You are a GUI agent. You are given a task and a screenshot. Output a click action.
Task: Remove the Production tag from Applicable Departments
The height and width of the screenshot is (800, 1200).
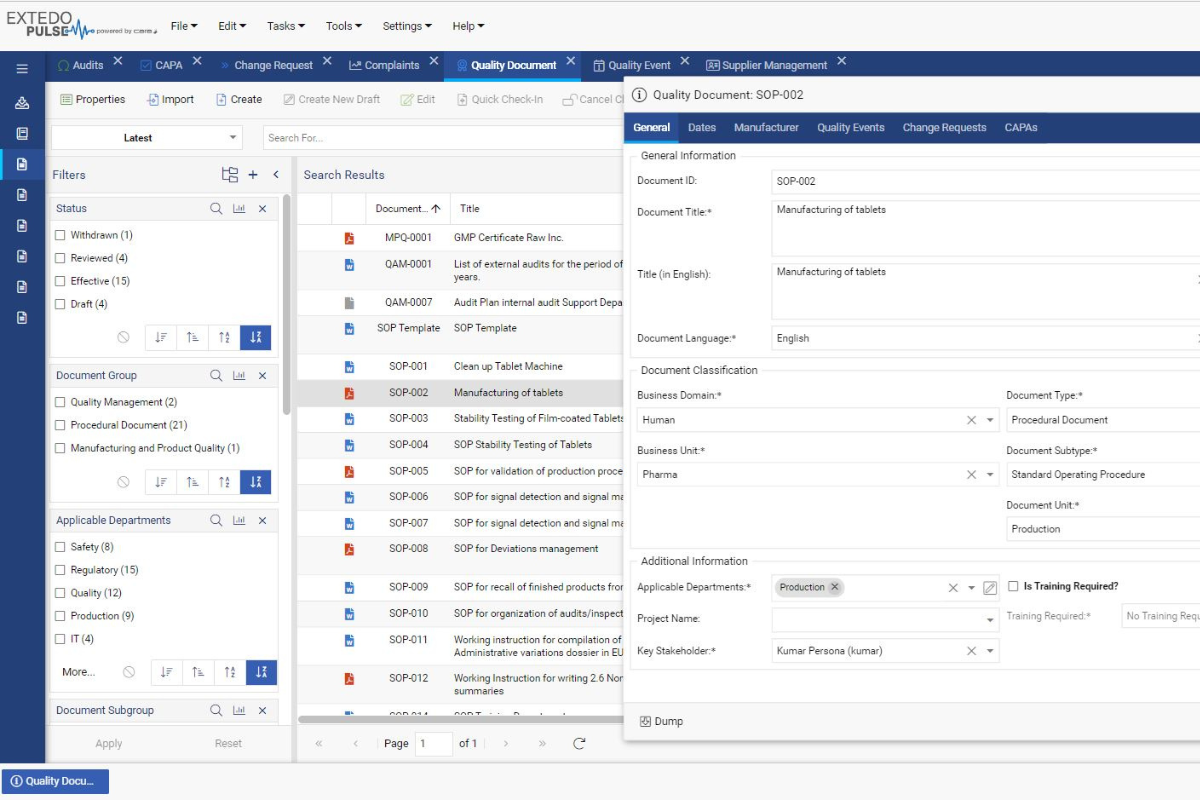click(x=834, y=587)
